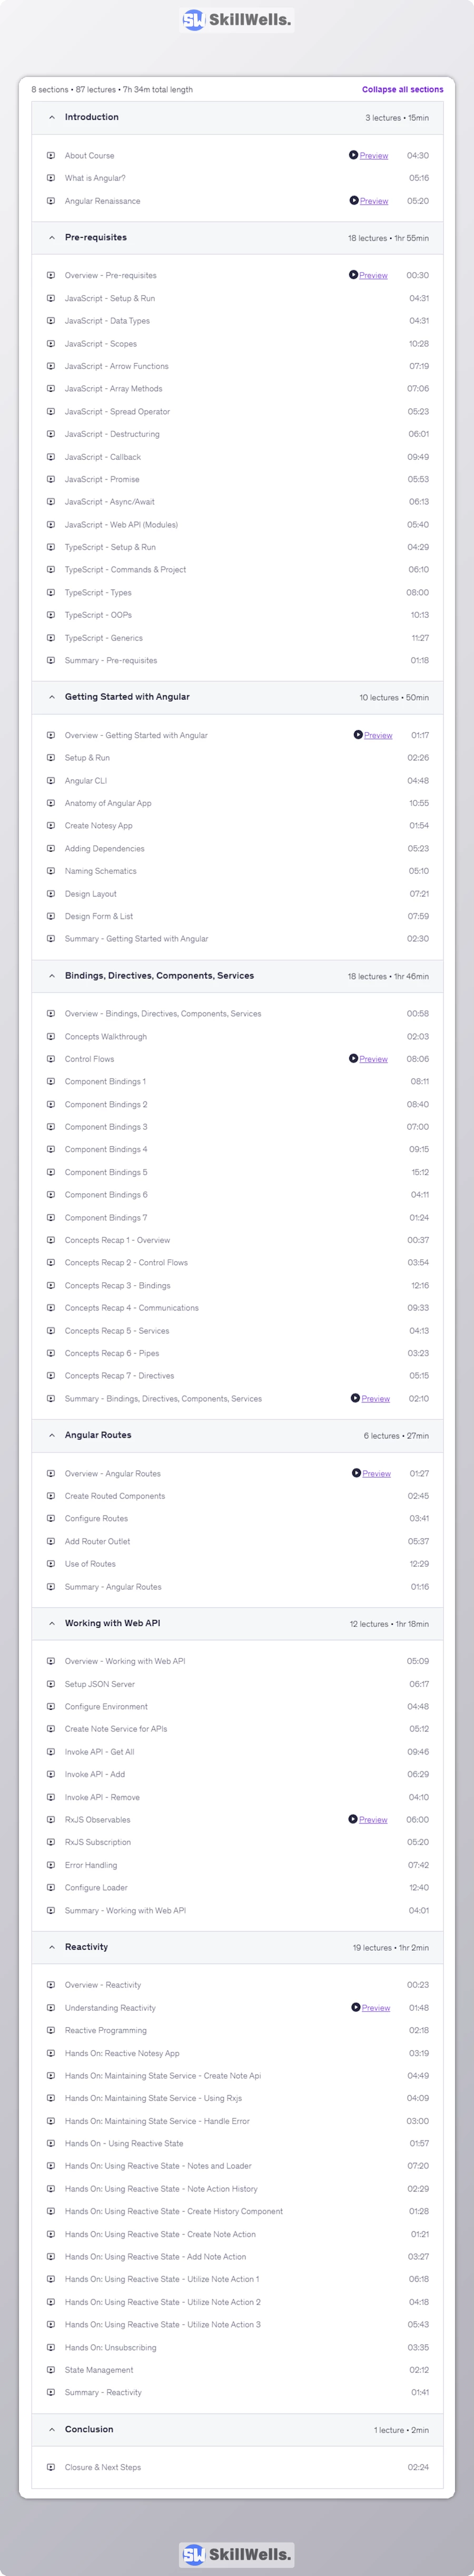Toggle the Reactivity section chevron
The image size is (474, 2576).
52,1947
